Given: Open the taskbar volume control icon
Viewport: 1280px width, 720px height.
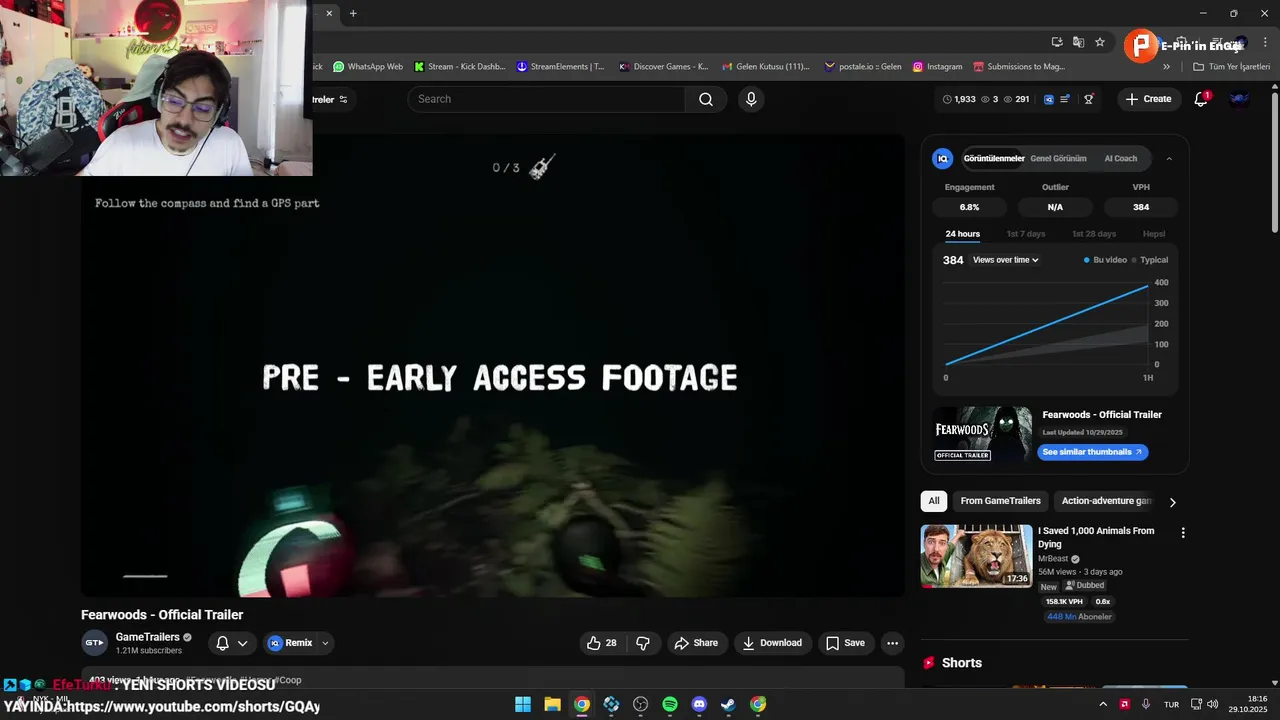Looking at the screenshot, I should click(1213, 705).
